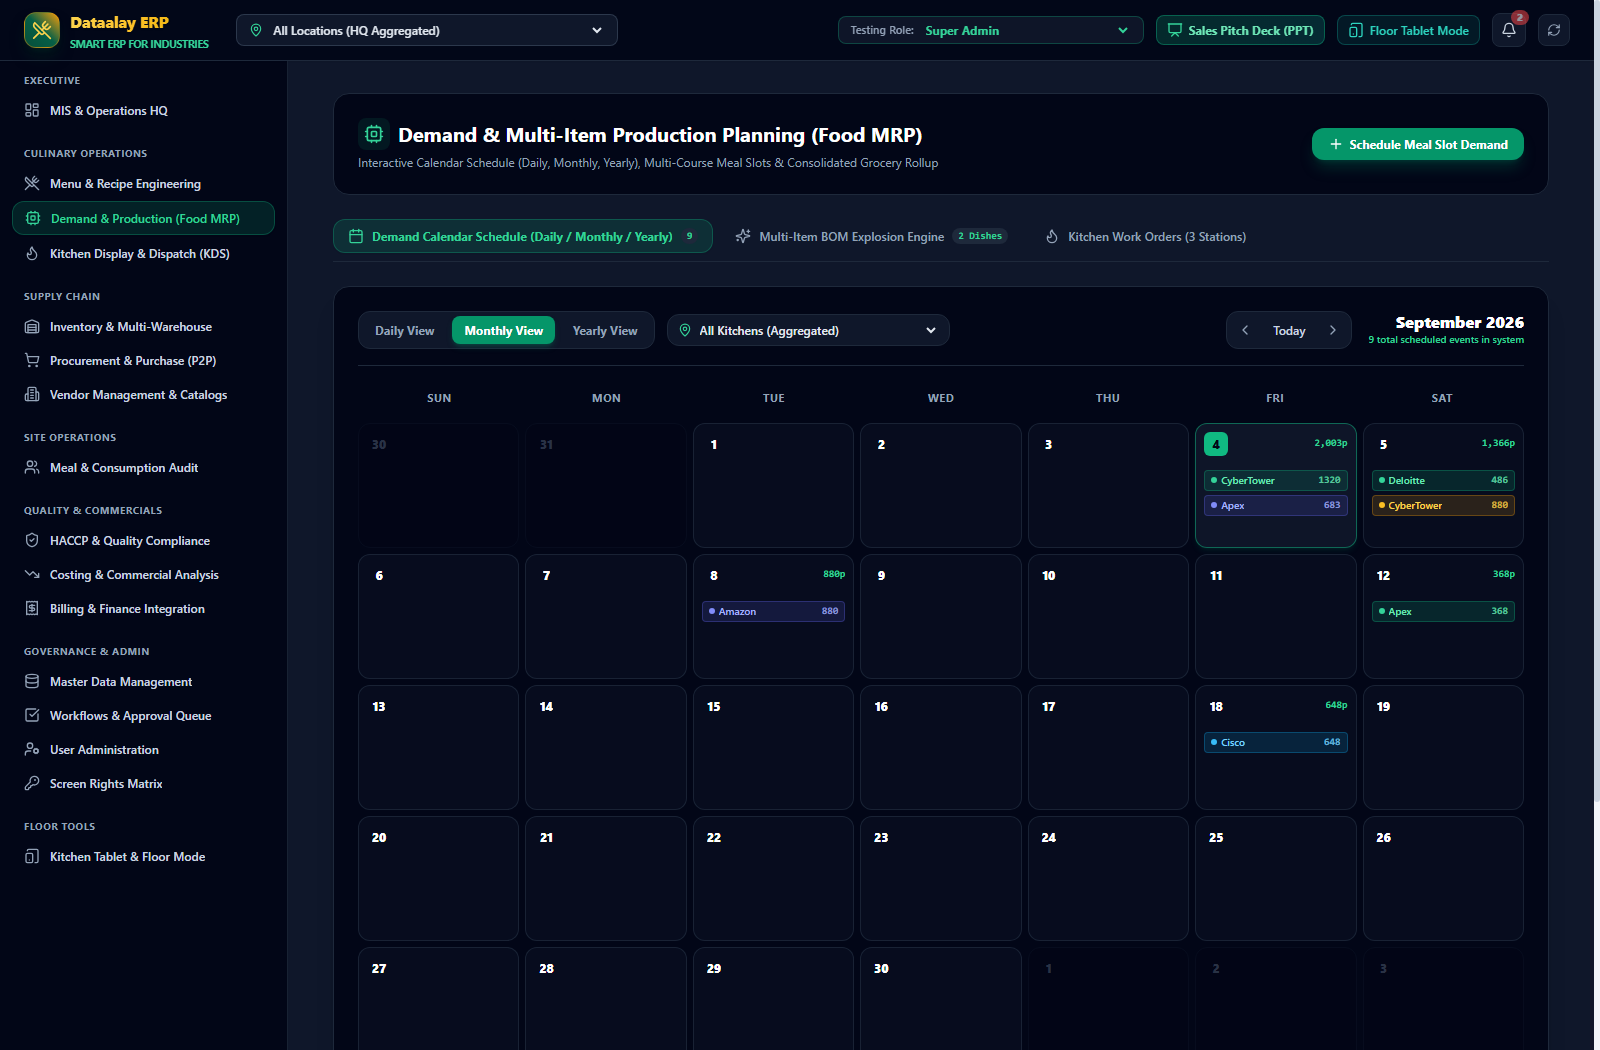
Task: Click the Vendor Management & Catalogs icon
Action: click(x=32, y=394)
